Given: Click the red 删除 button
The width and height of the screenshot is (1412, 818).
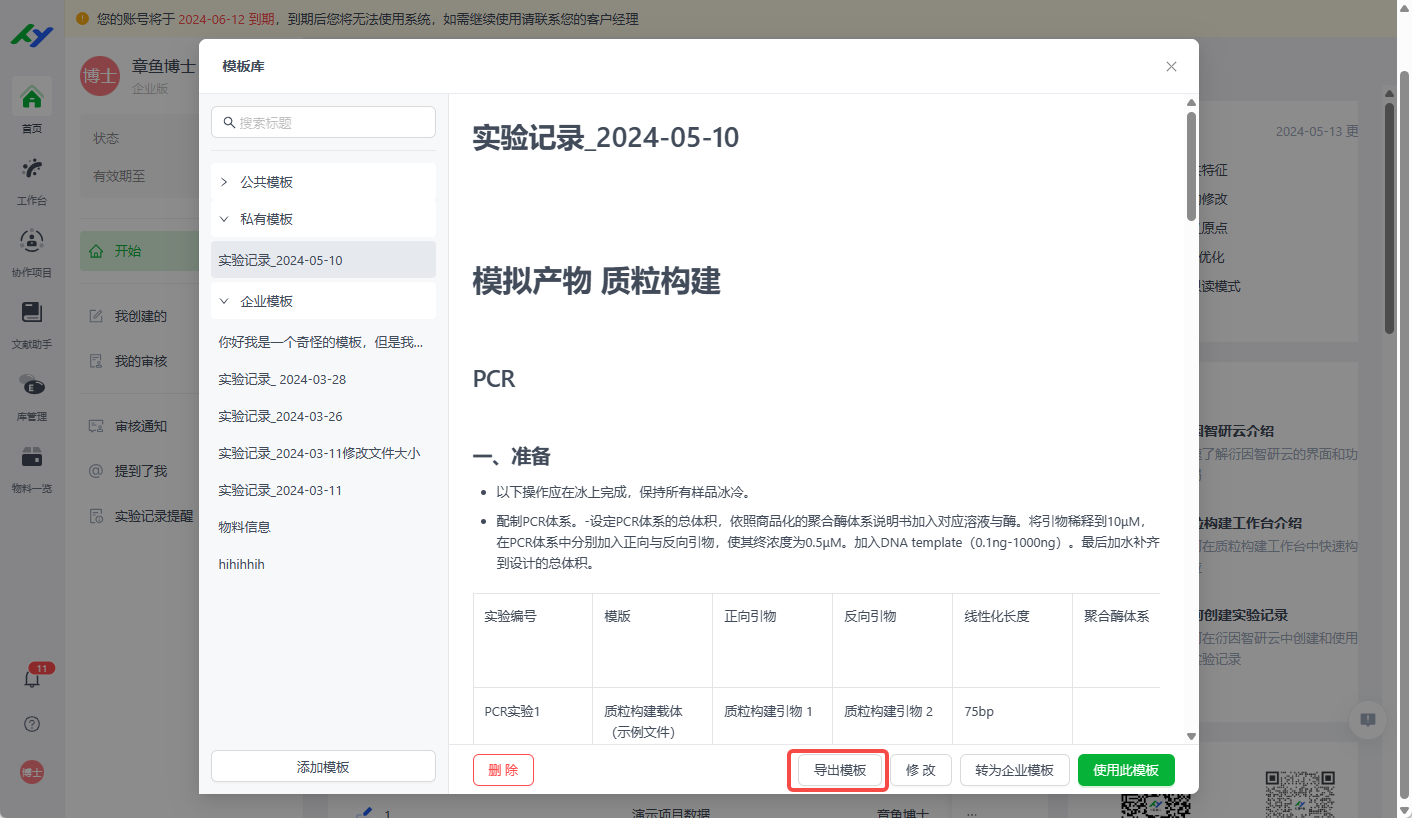Looking at the screenshot, I should 503,770.
